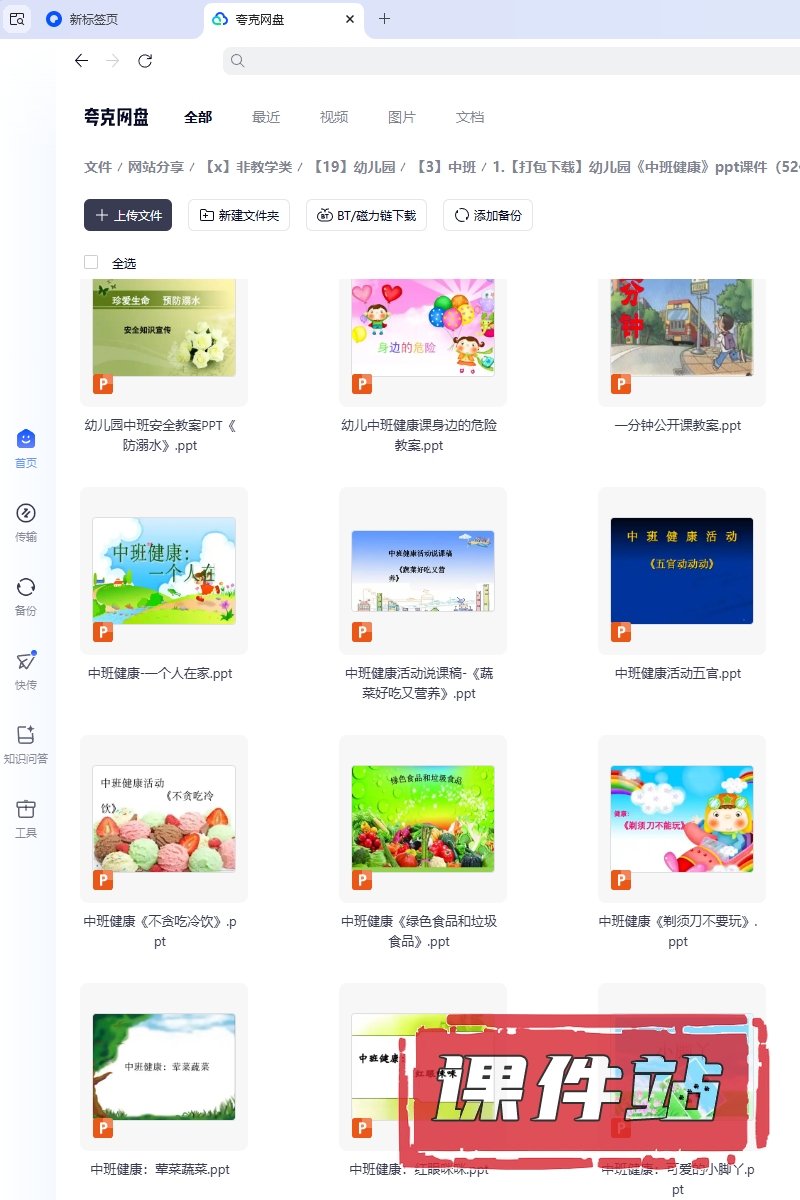Image resolution: width=800 pixels, height=1200 pixels.
Task: Open the 中班健康活动五官.ppt thumbnail
Action: pos(682,571)
